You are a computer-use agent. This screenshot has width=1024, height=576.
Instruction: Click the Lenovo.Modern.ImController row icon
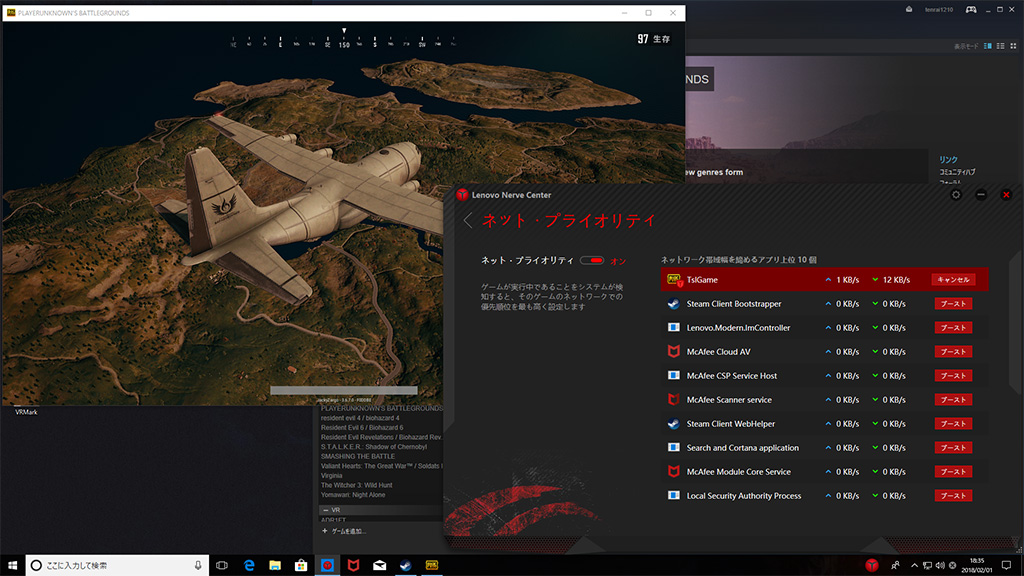coord(673,328)
